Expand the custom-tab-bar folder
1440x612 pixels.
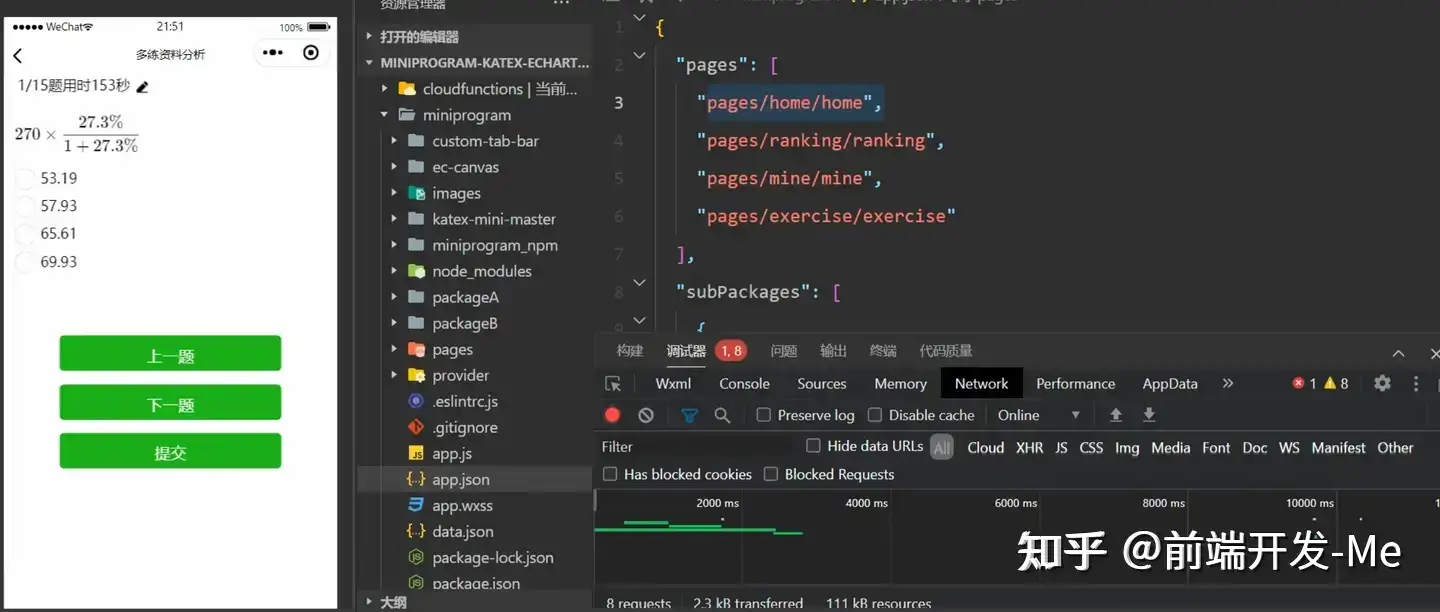[394, 141]
